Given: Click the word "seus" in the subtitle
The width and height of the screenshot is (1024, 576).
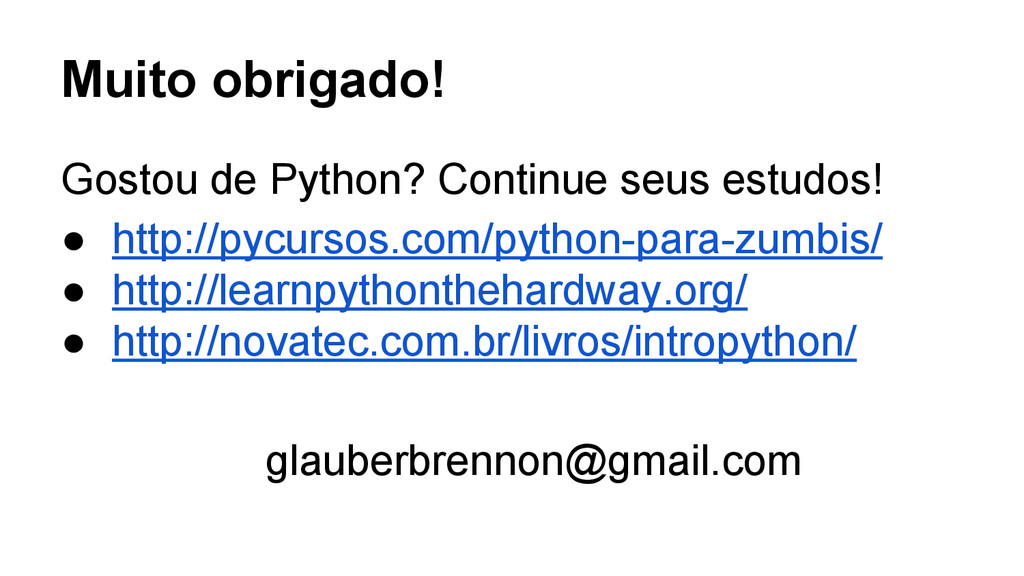Looking at the screenshot, I should [664, 181].
